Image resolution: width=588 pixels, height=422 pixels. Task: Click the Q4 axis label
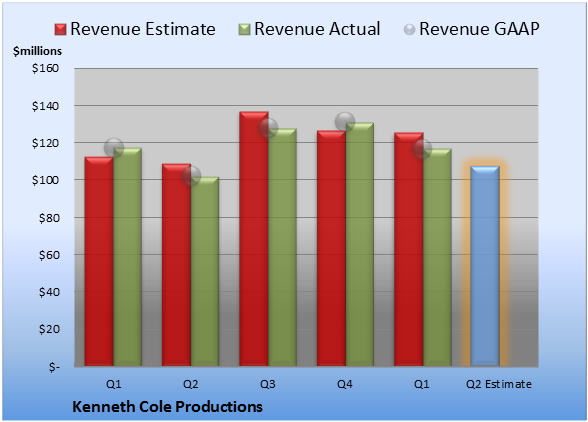coord(345,384)
